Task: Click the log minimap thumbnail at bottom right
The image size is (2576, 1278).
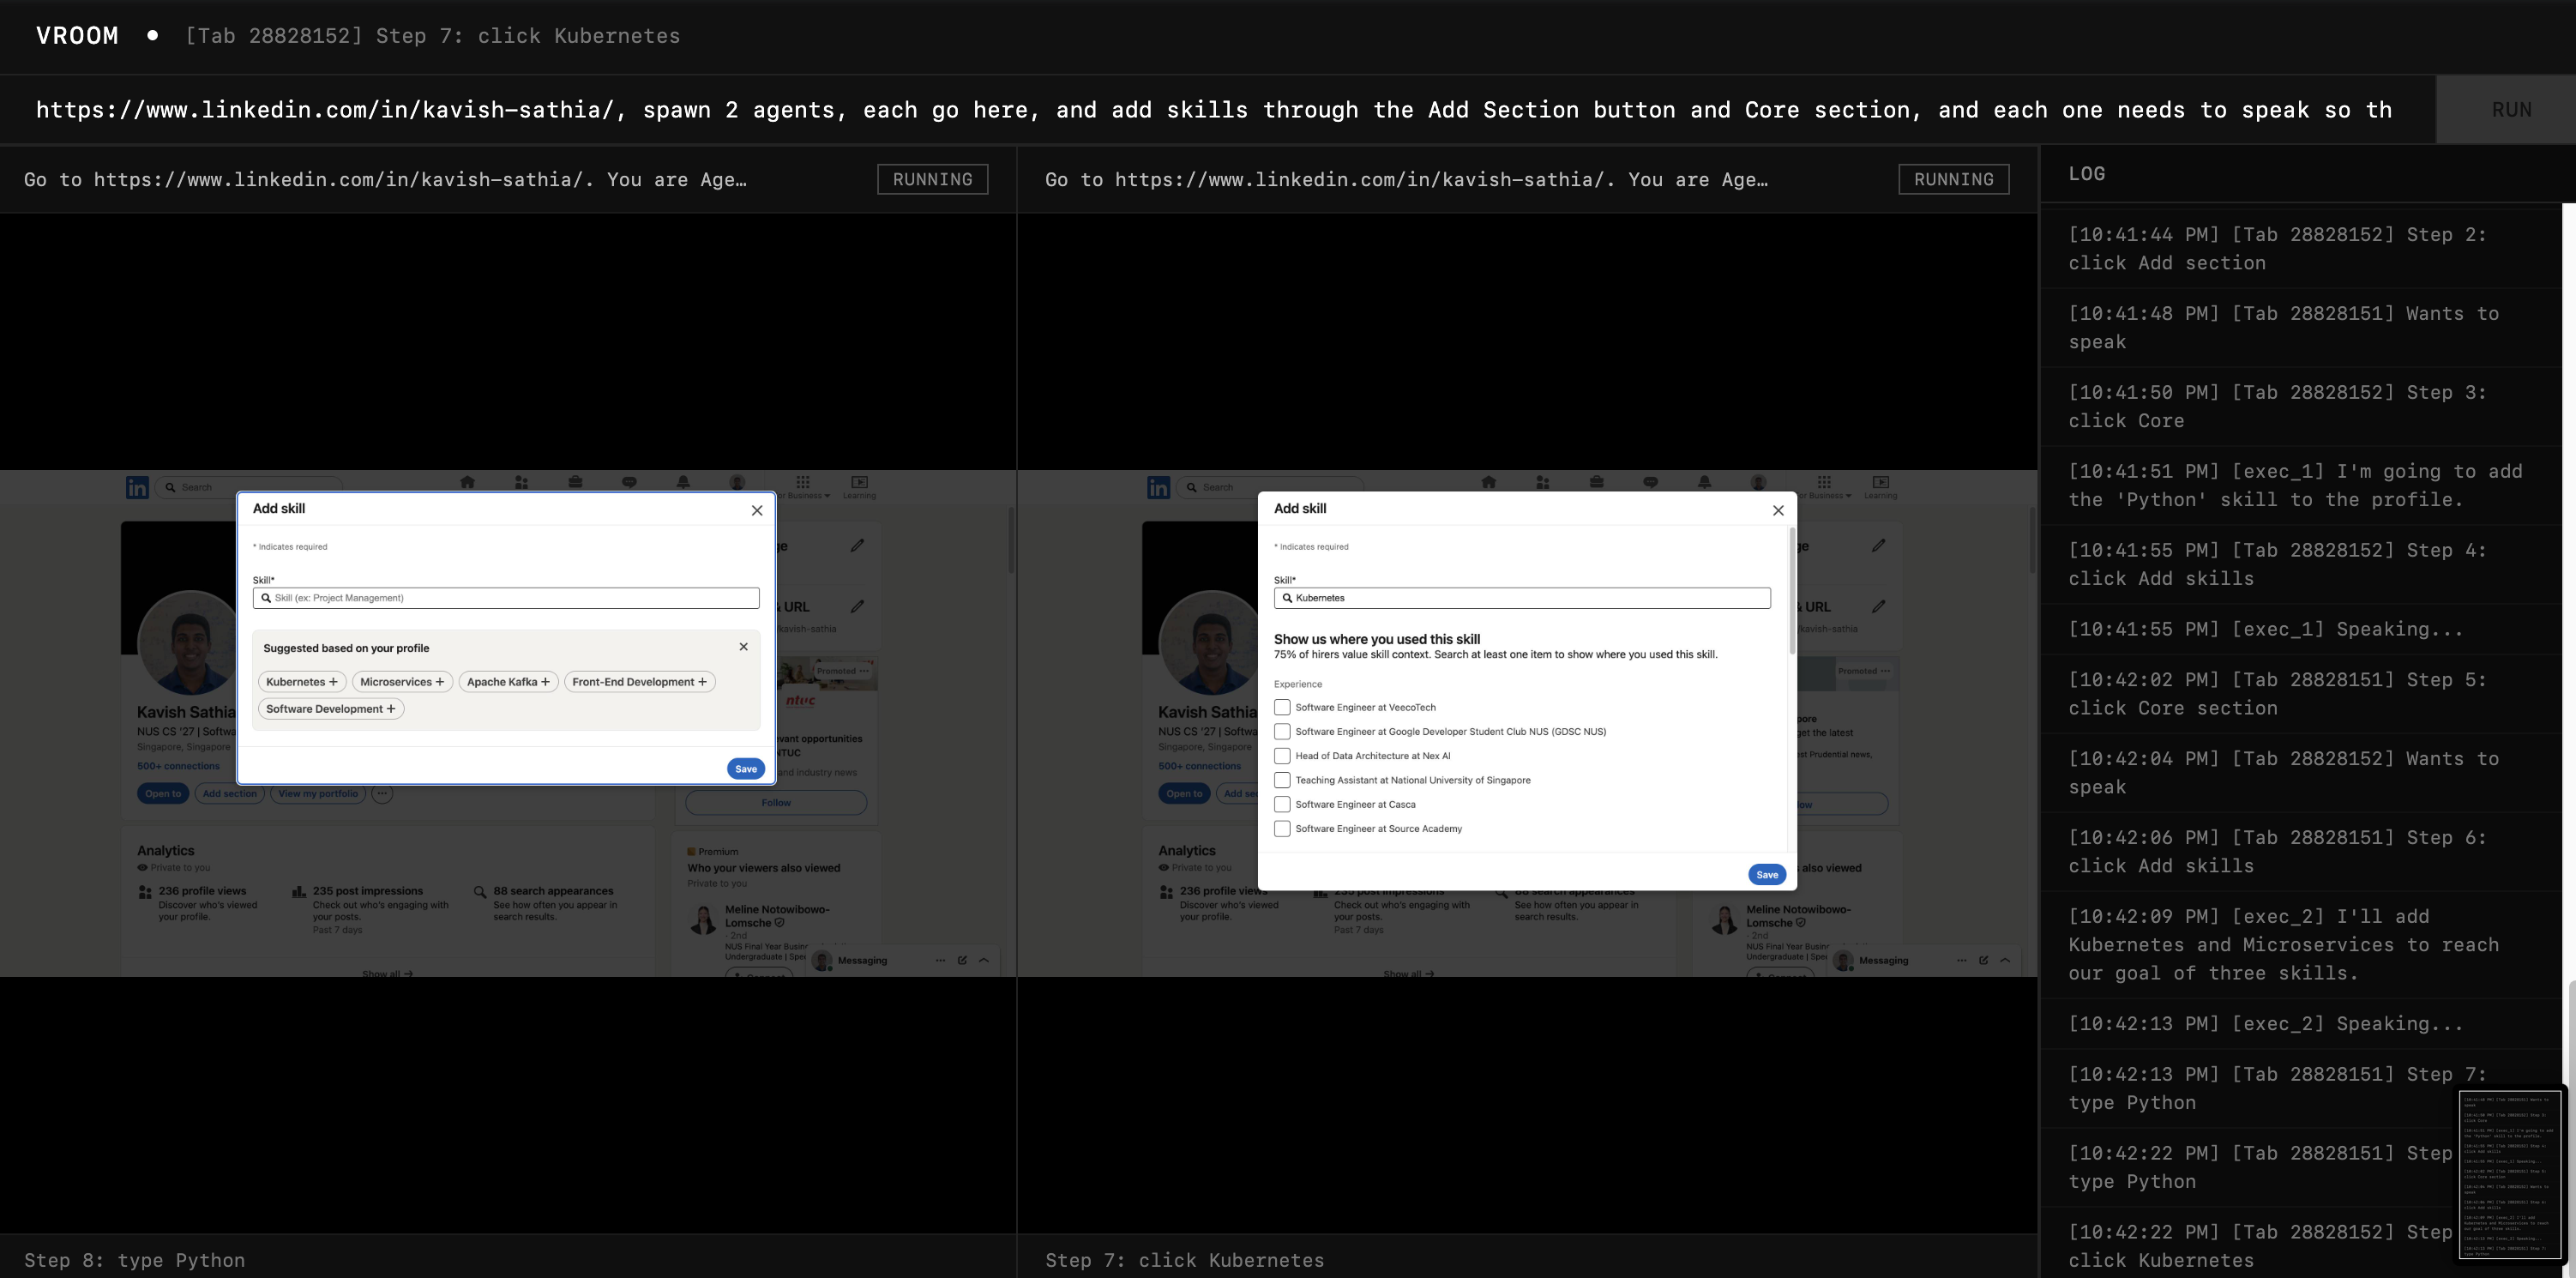Action: point(2510,1175)
